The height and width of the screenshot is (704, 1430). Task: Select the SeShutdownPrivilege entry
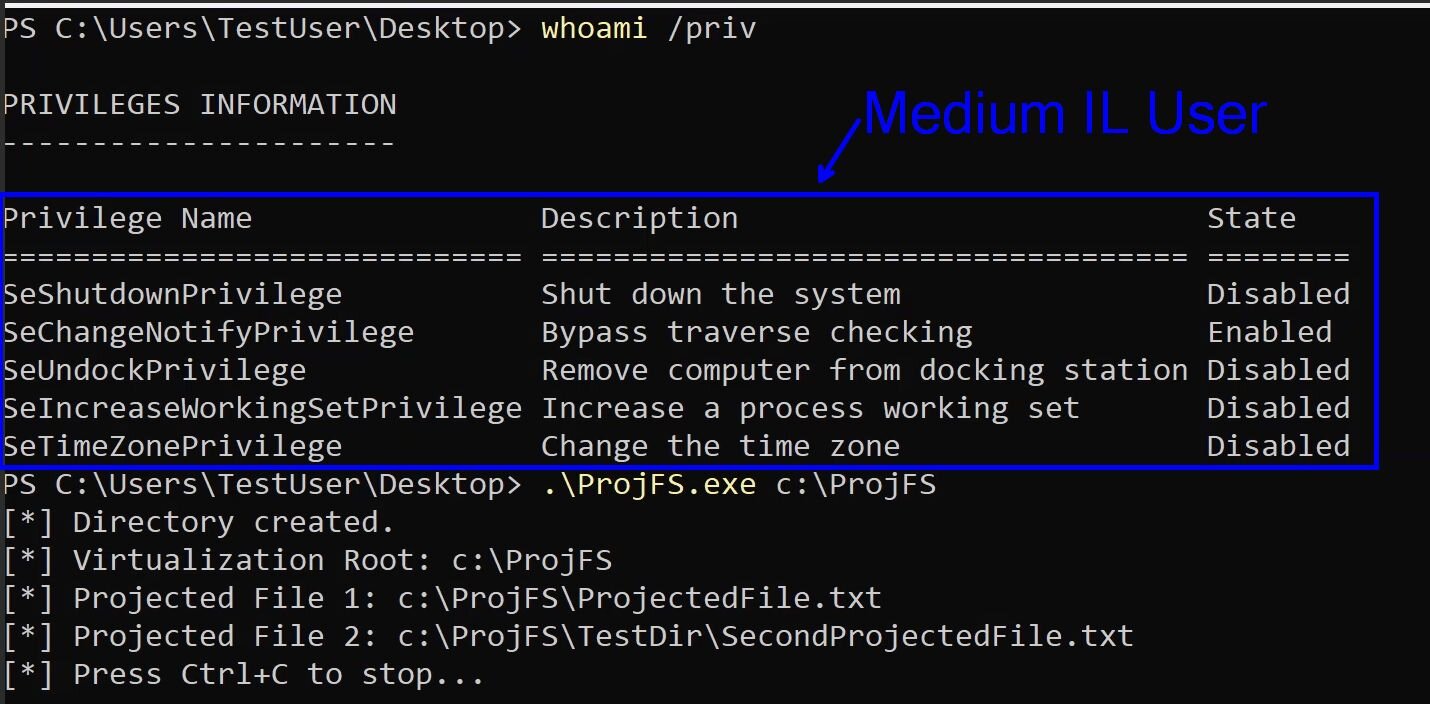click(x=172, y=294)
